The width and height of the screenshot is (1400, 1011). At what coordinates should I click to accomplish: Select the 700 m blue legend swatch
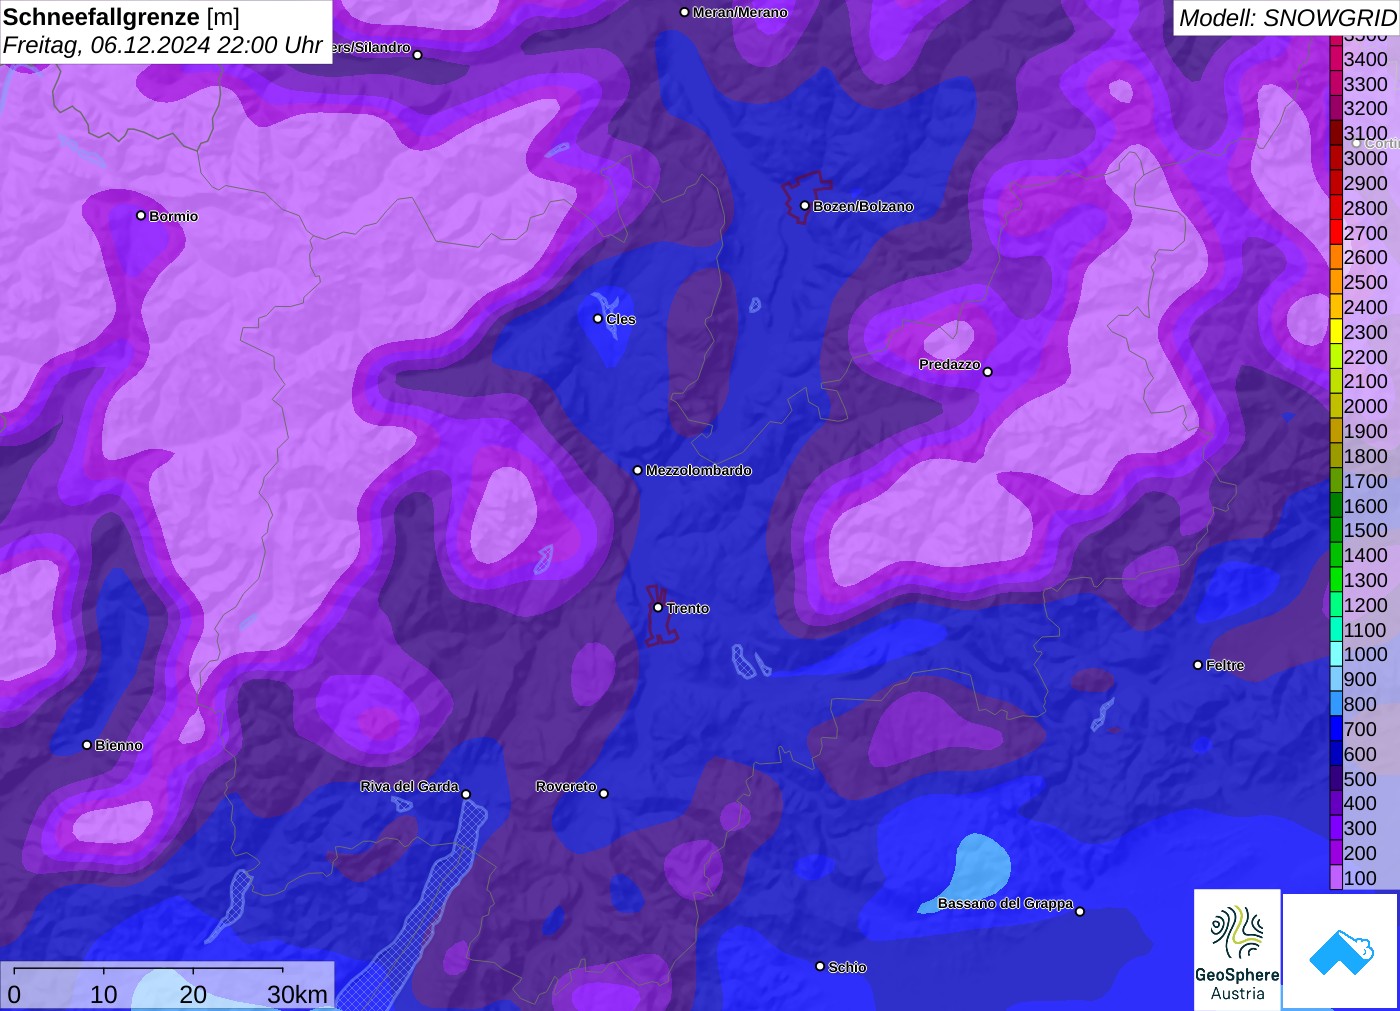tap(1335, 729)
